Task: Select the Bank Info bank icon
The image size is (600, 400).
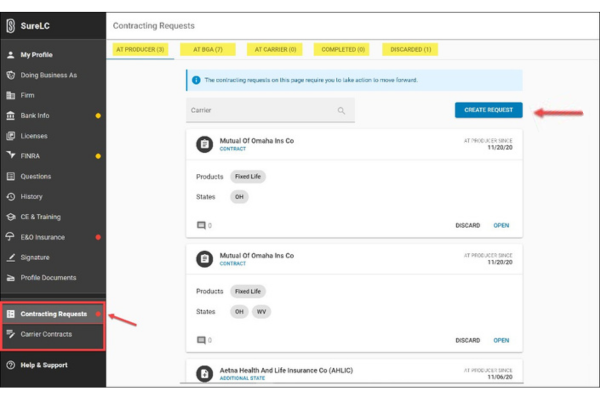Action: [x=11, y=116]
